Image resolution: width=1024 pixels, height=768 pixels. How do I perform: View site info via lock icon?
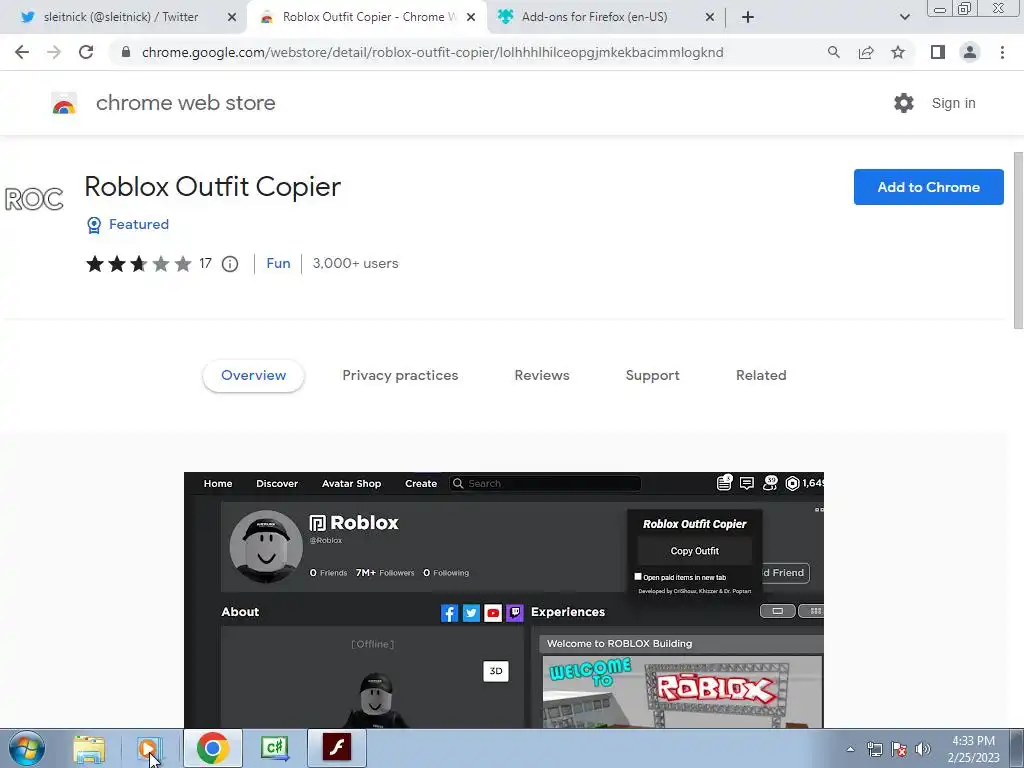[126, 52]
